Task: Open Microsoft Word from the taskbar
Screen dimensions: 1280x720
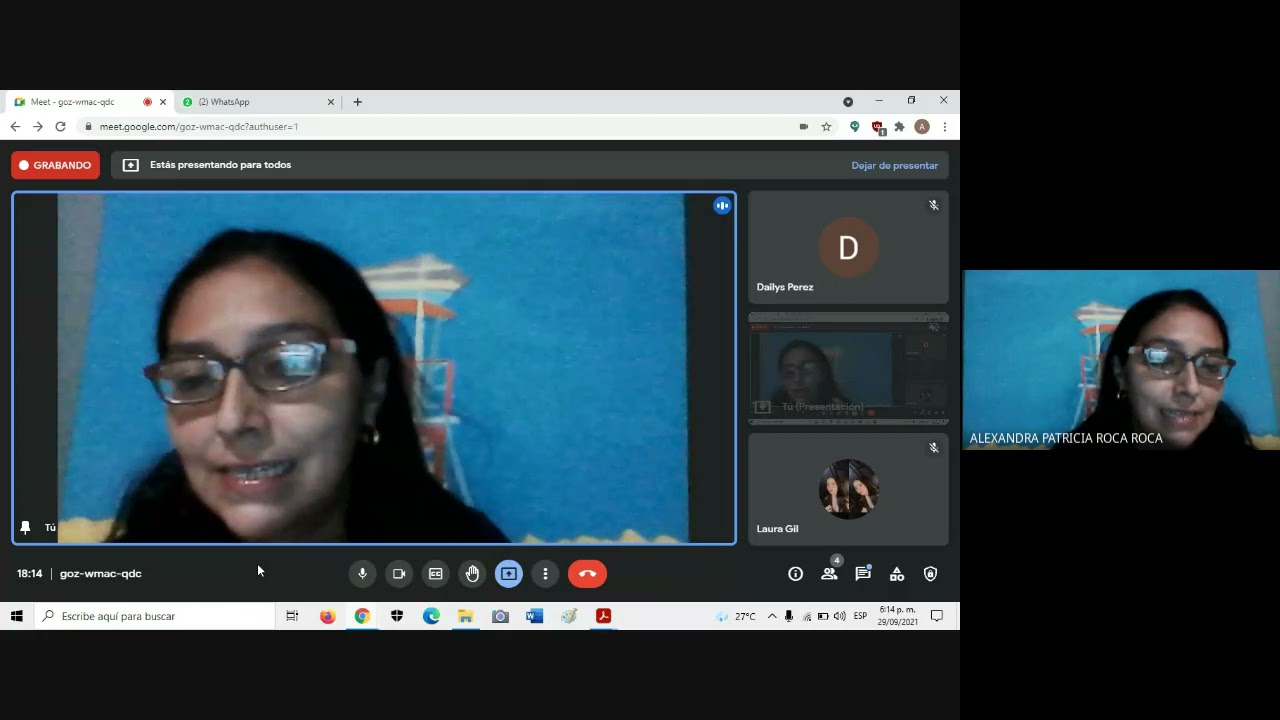Action: pyautogui.click(x=534, y=616)
